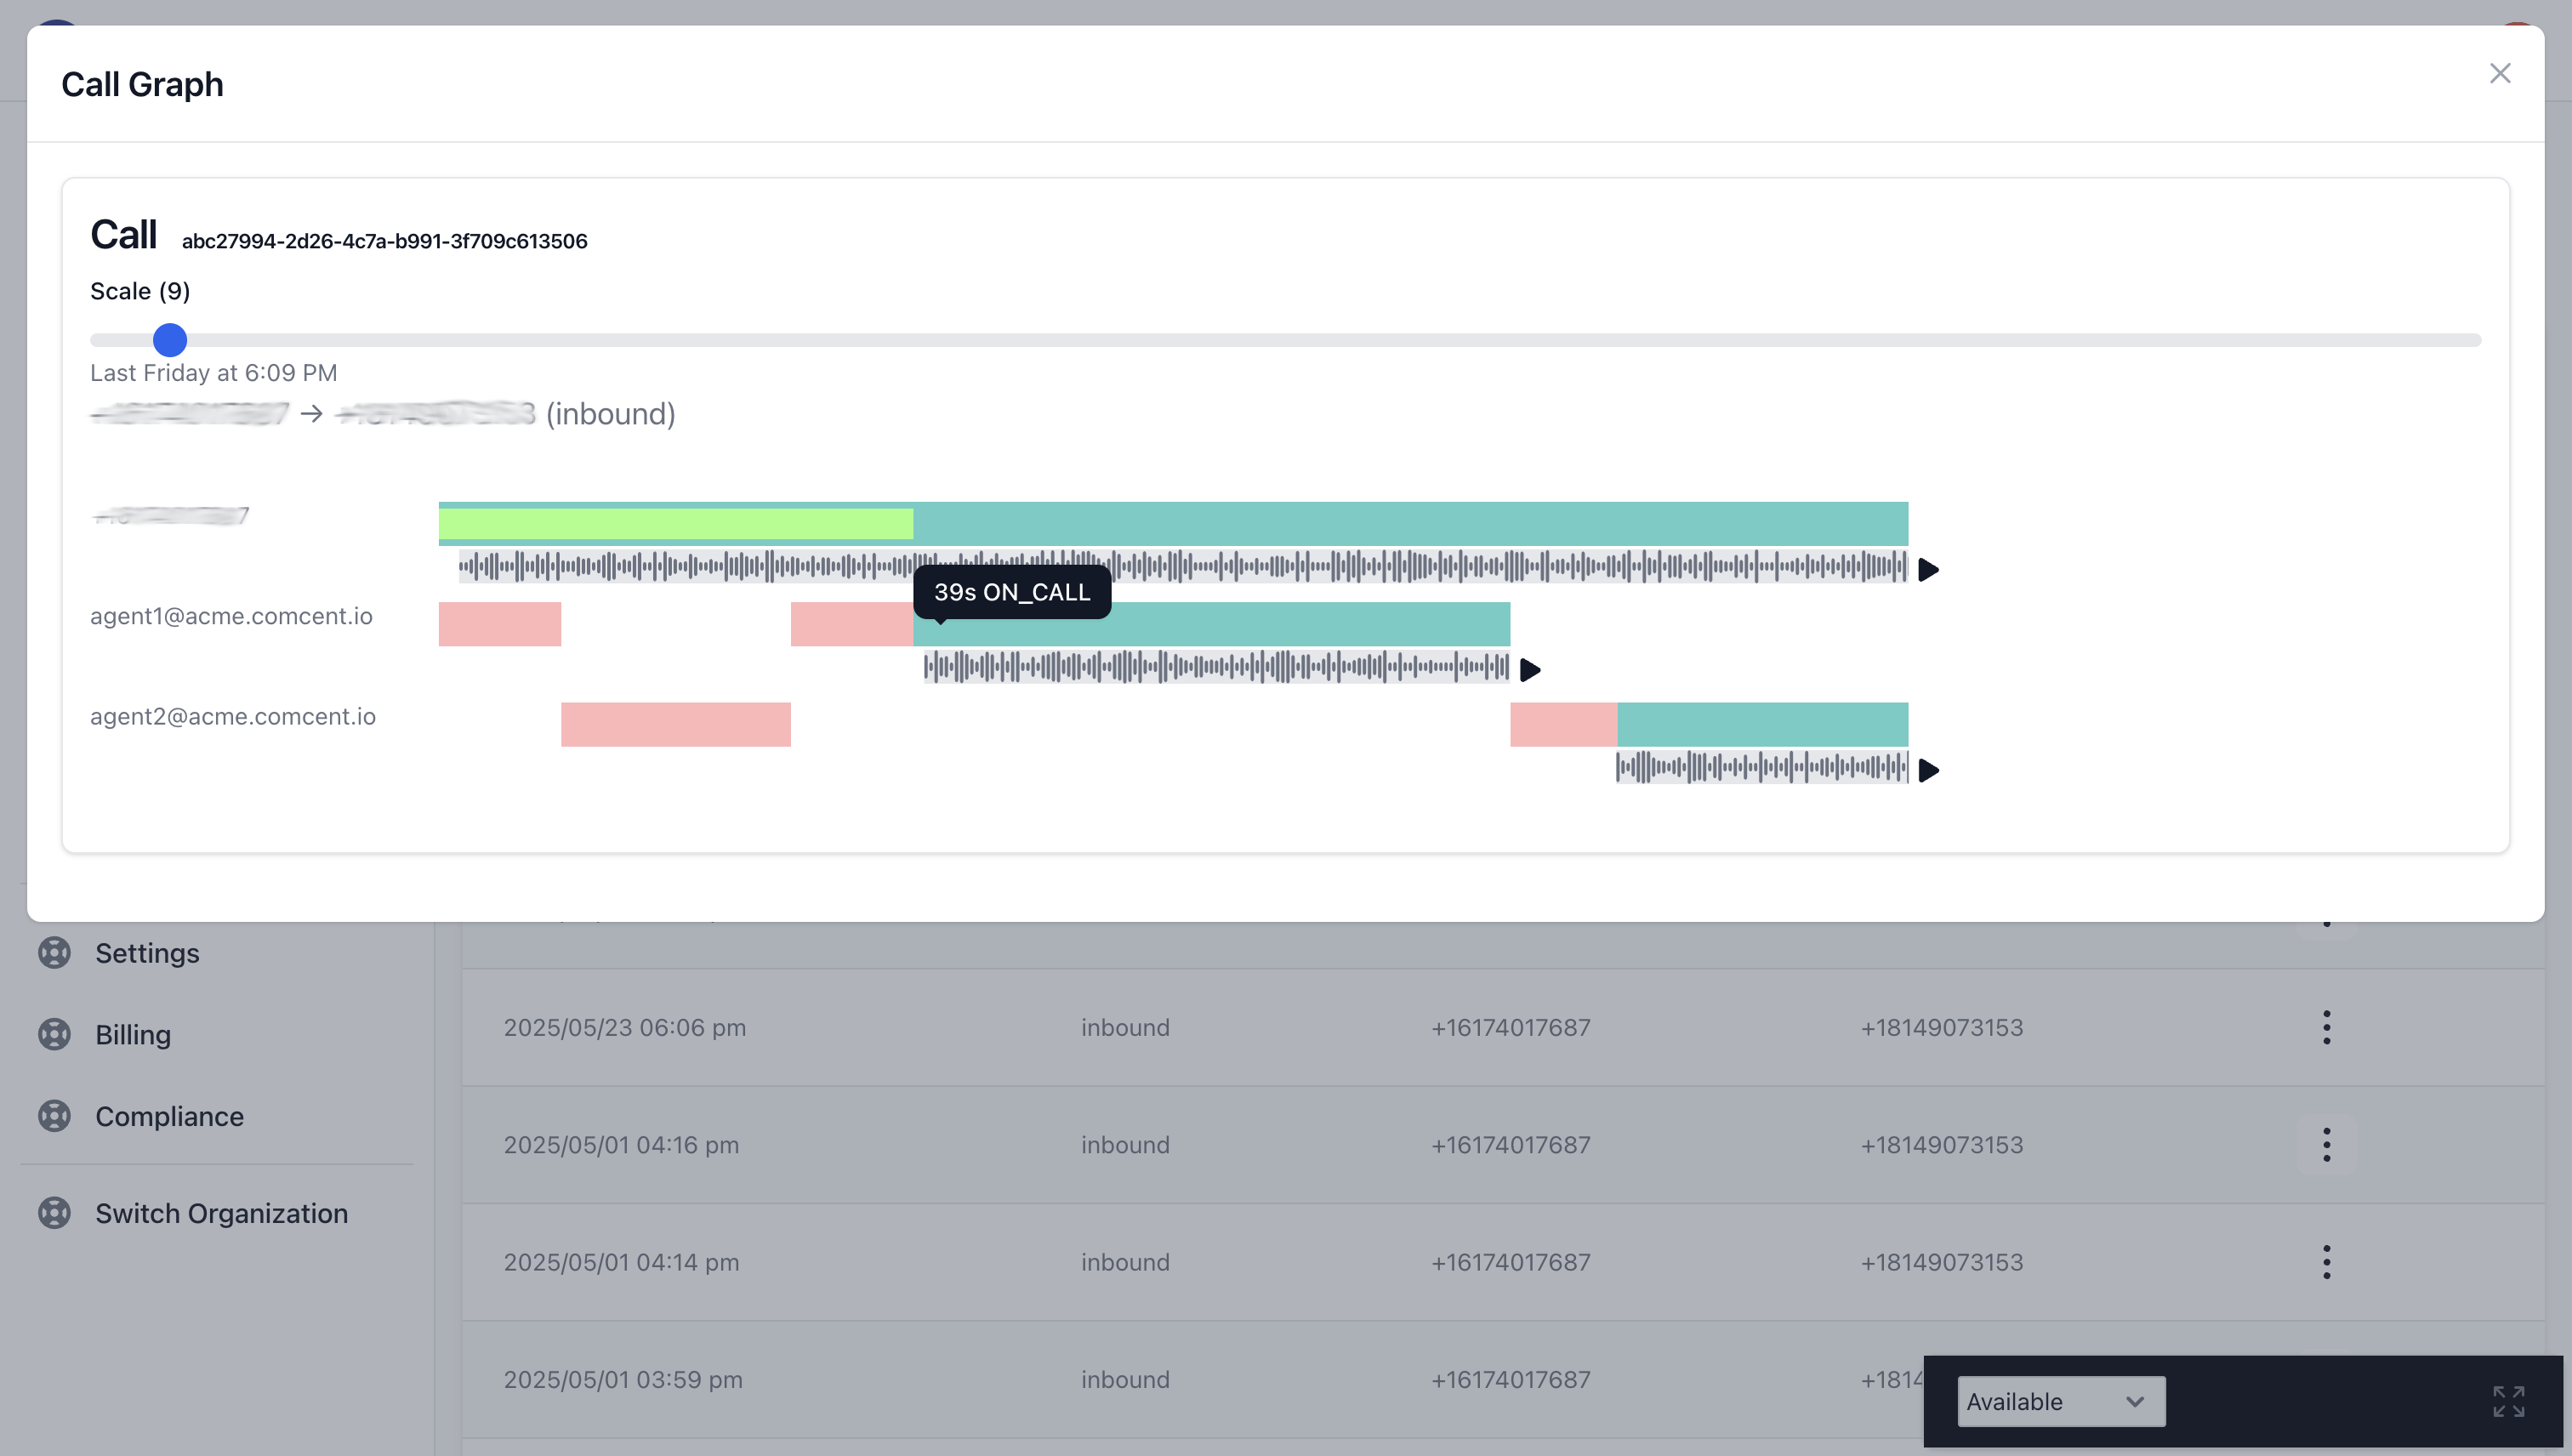Open Switch Organization in the sidebar

pos(221,1213)
